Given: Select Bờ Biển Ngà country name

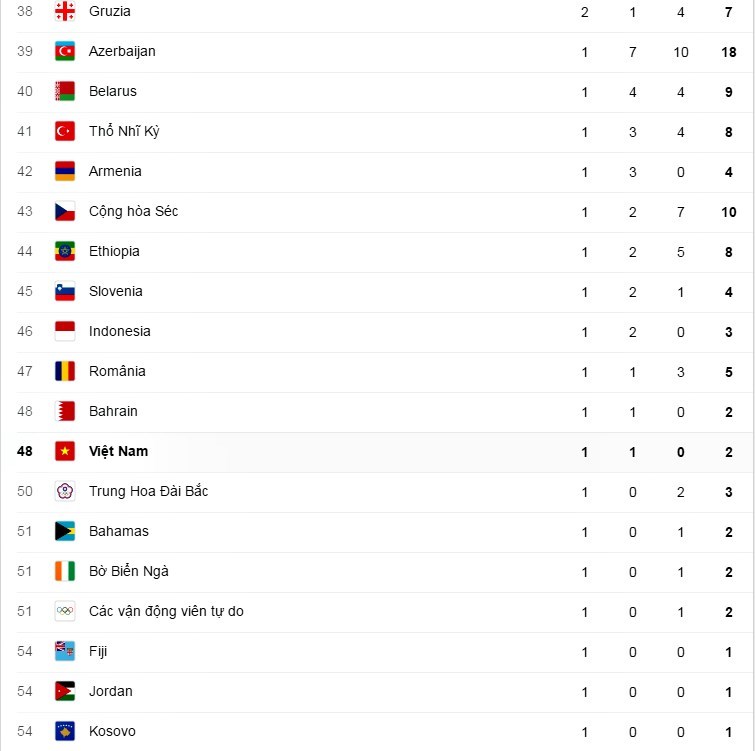Looking at the screenshot, I should 128,571.
